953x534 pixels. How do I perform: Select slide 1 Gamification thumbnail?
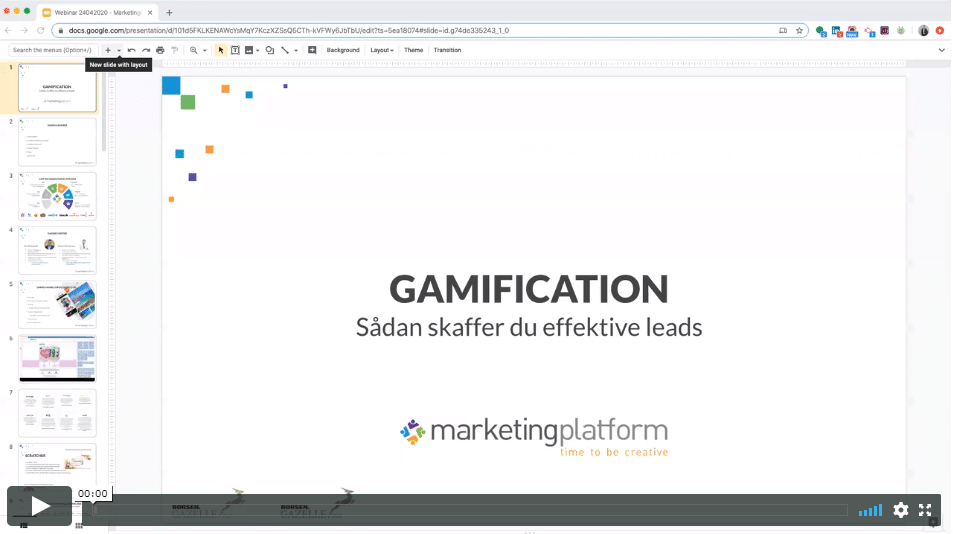coord(57,88)
